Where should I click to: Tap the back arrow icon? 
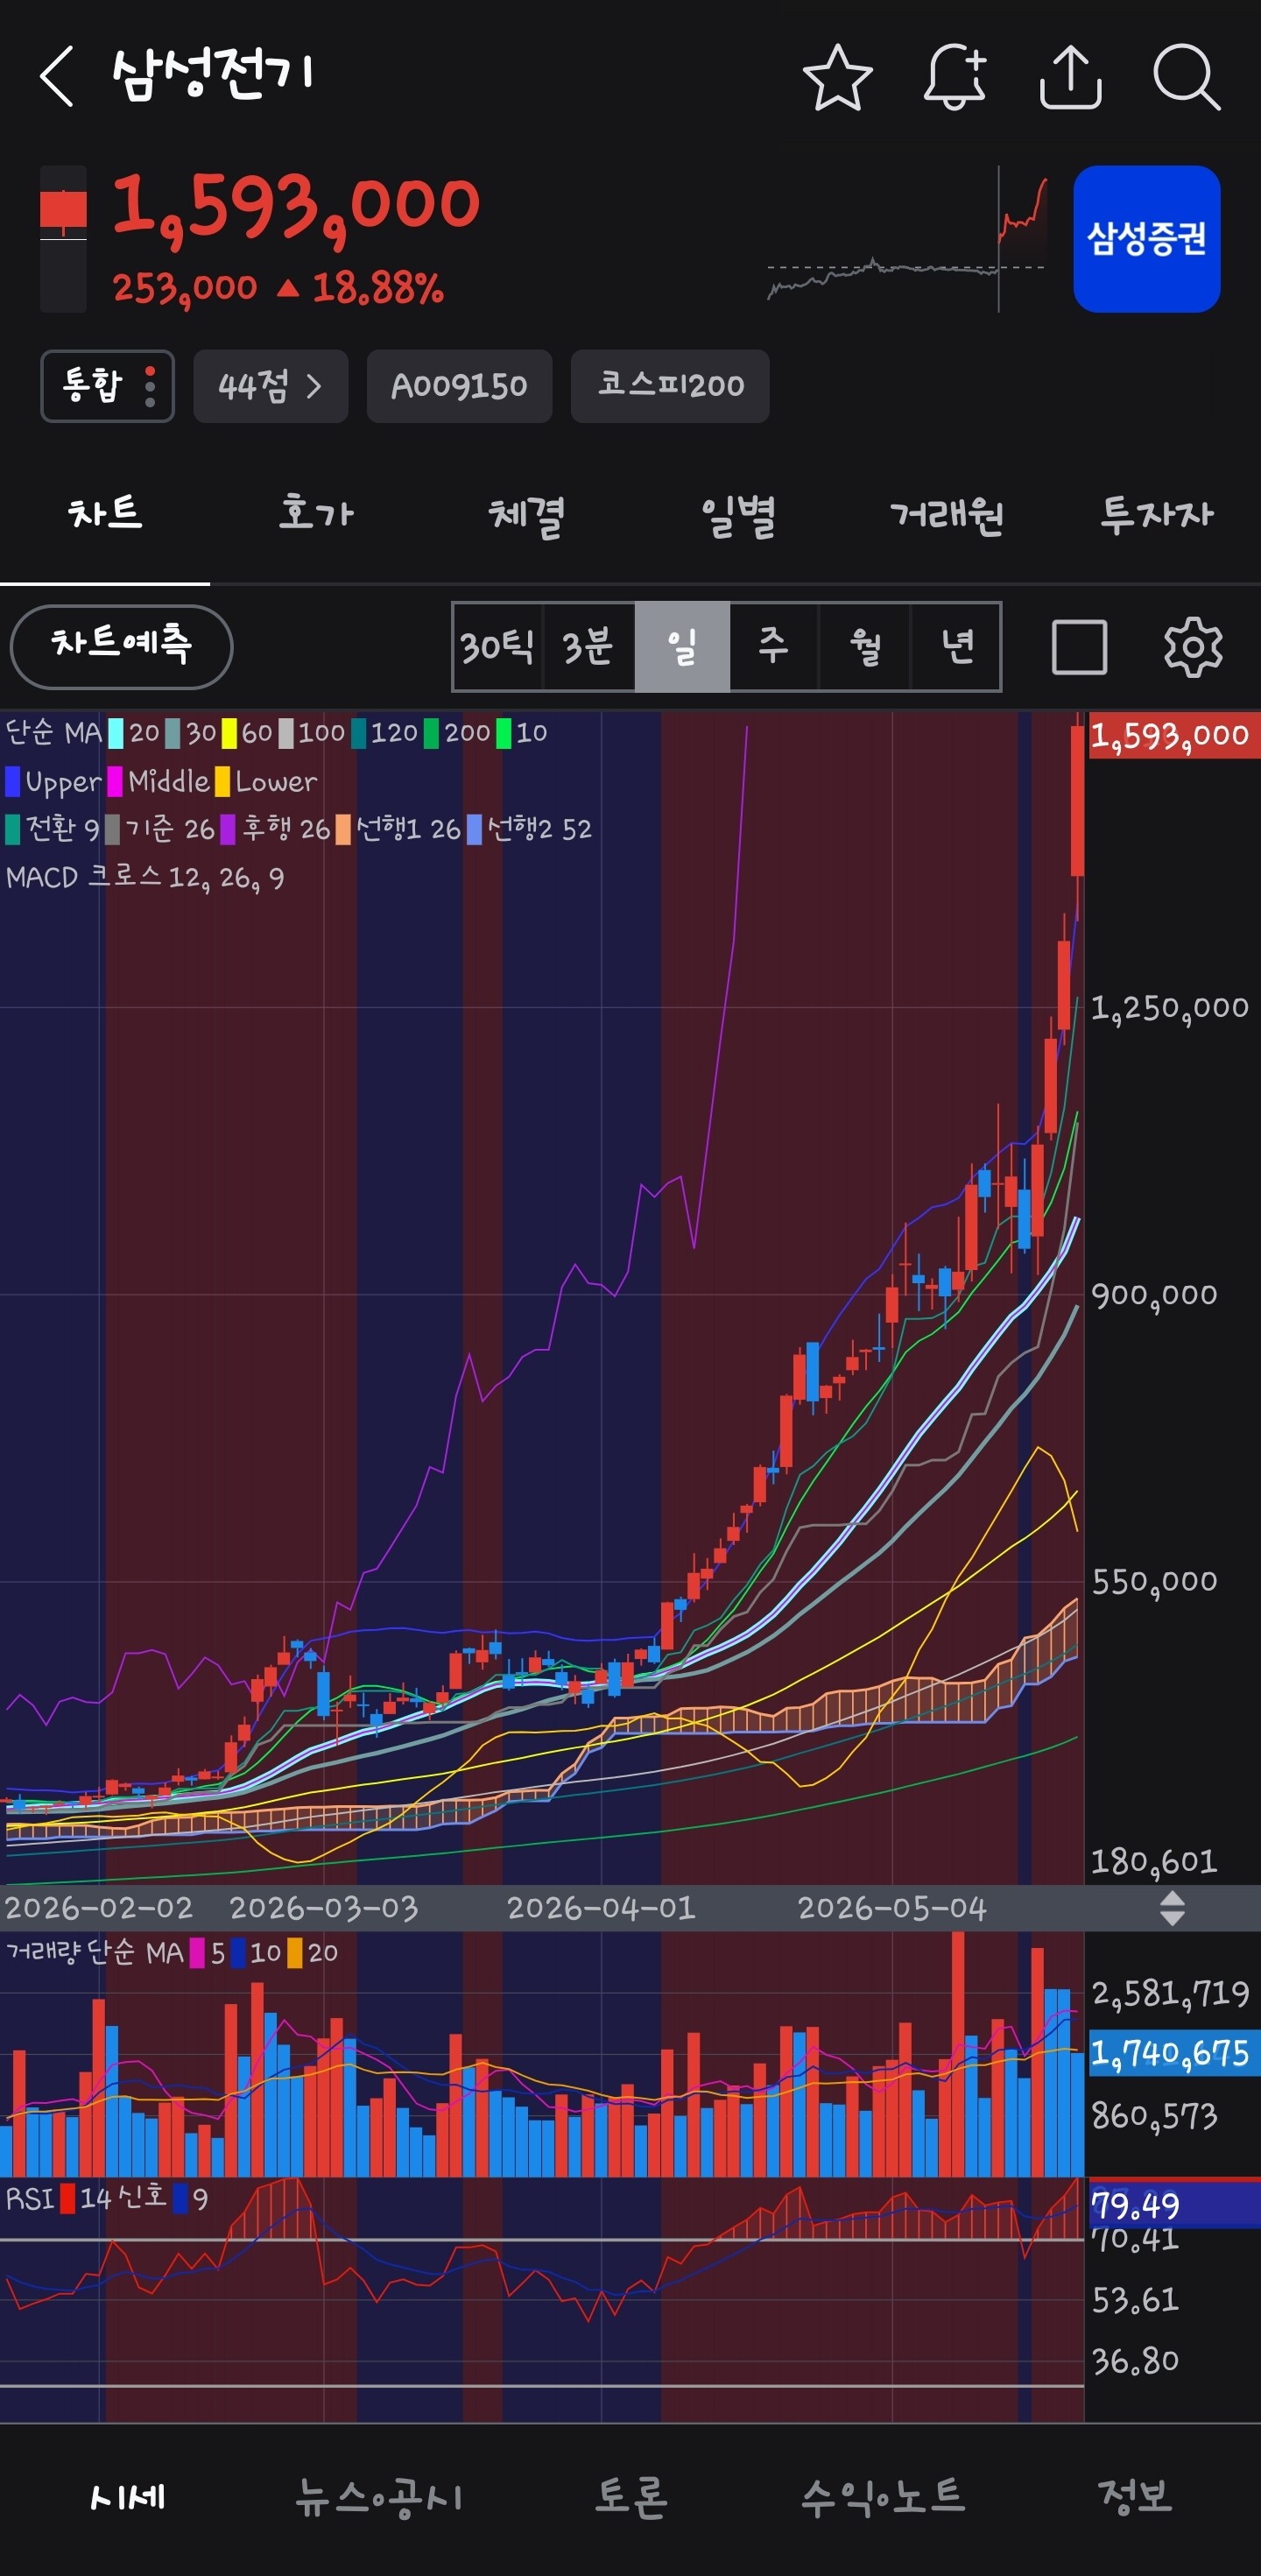(57, 76)
